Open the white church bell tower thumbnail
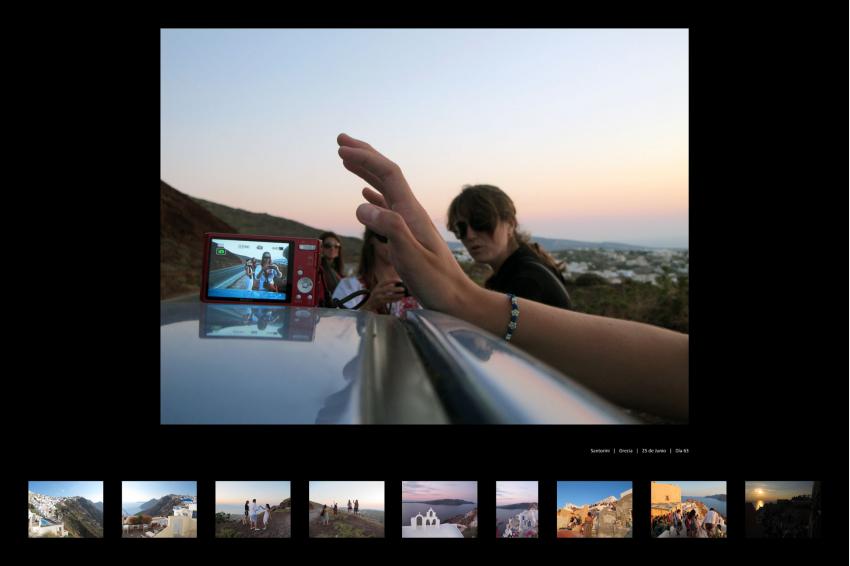The height and width of the screenshot is (566, 850). [439, 509]
